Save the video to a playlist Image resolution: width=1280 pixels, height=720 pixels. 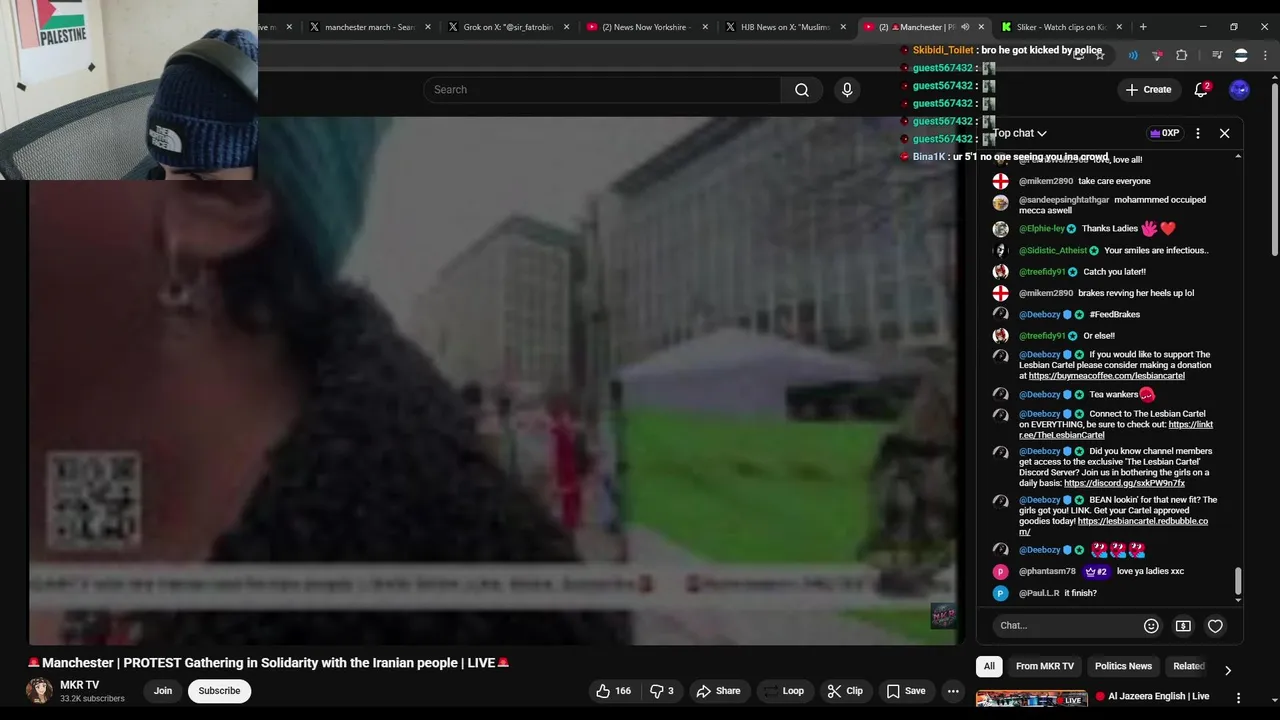[x=905, y=691]
